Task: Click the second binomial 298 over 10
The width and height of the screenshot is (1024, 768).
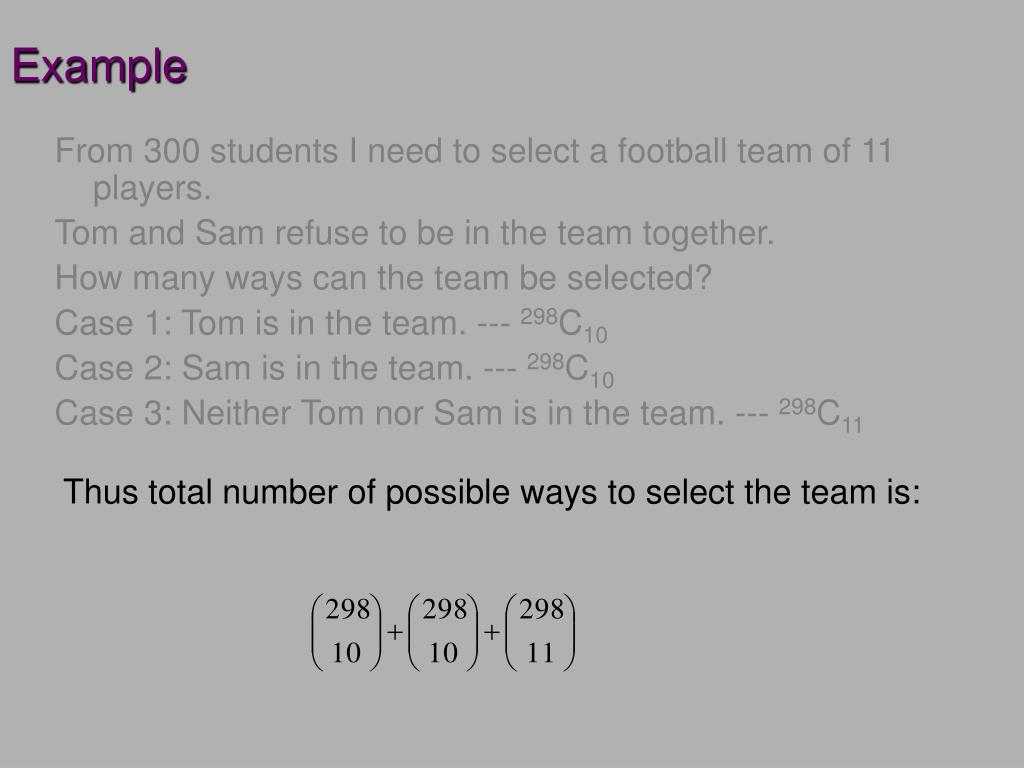Action: pos(443,632)
